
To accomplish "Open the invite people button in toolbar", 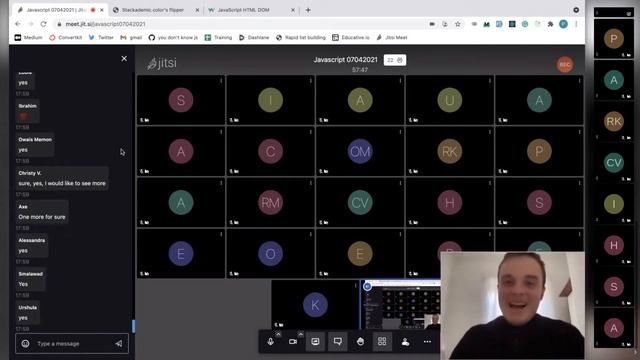I will [x=405, y=342].
